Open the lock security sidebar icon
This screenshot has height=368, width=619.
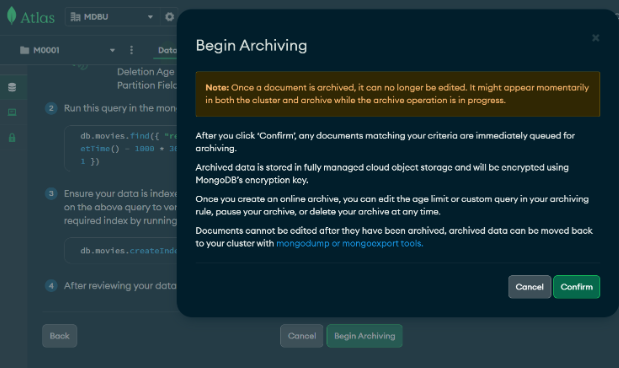[x=12, y=137]
